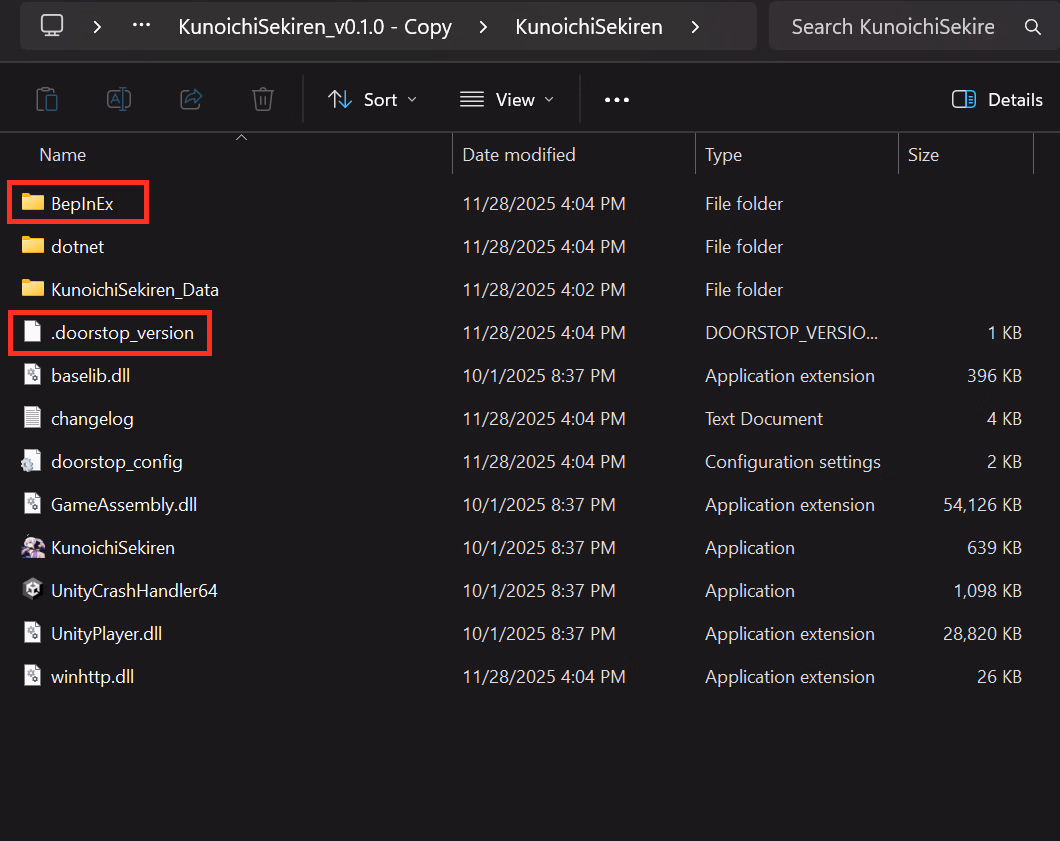Open the View dropdown menu
This screenshot has height=841, width=1060.
506,99
